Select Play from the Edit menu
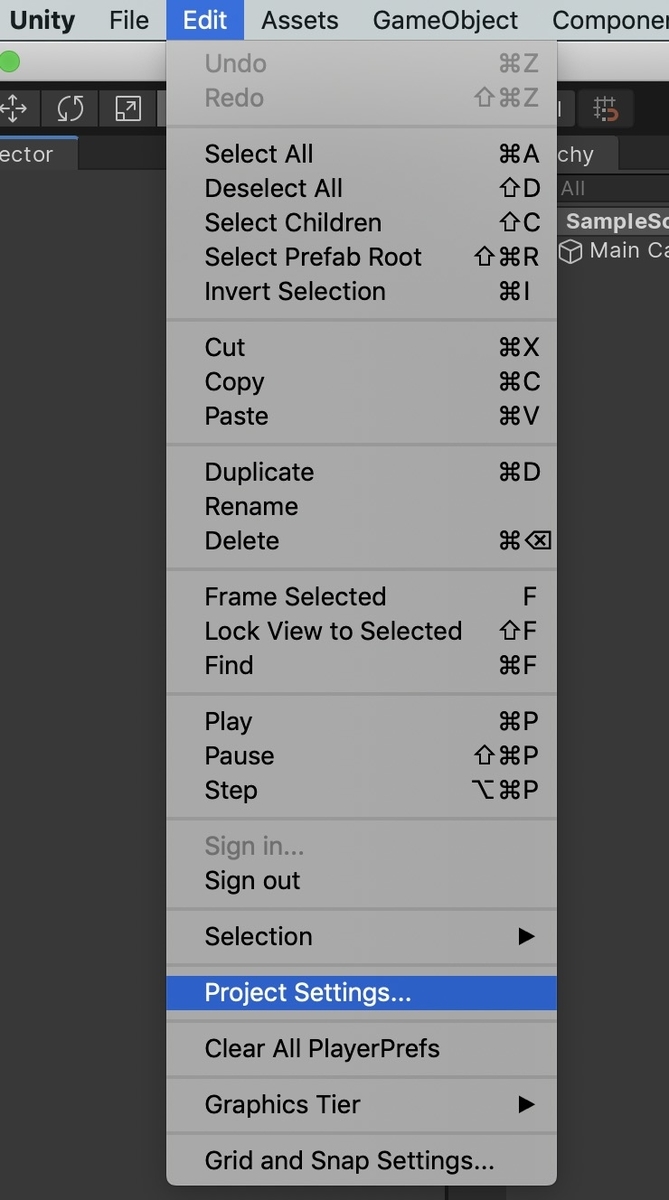 (x=229, y=720)
